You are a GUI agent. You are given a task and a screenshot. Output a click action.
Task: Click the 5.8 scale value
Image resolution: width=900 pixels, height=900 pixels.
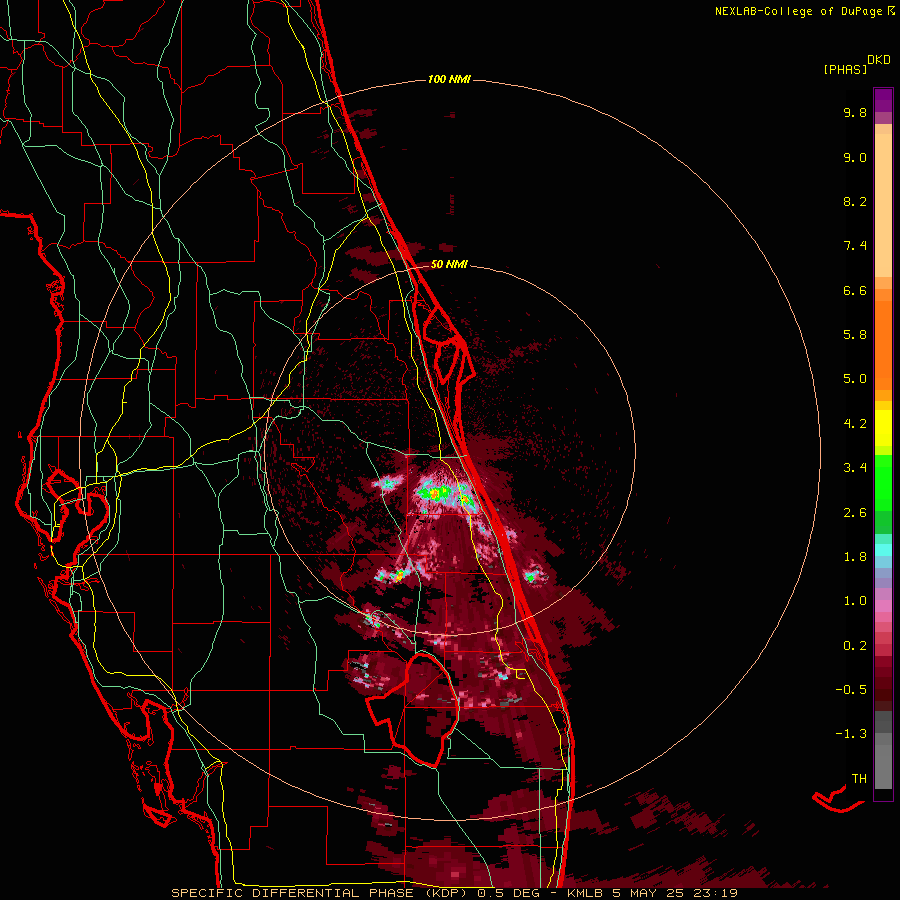click(855, 335)
